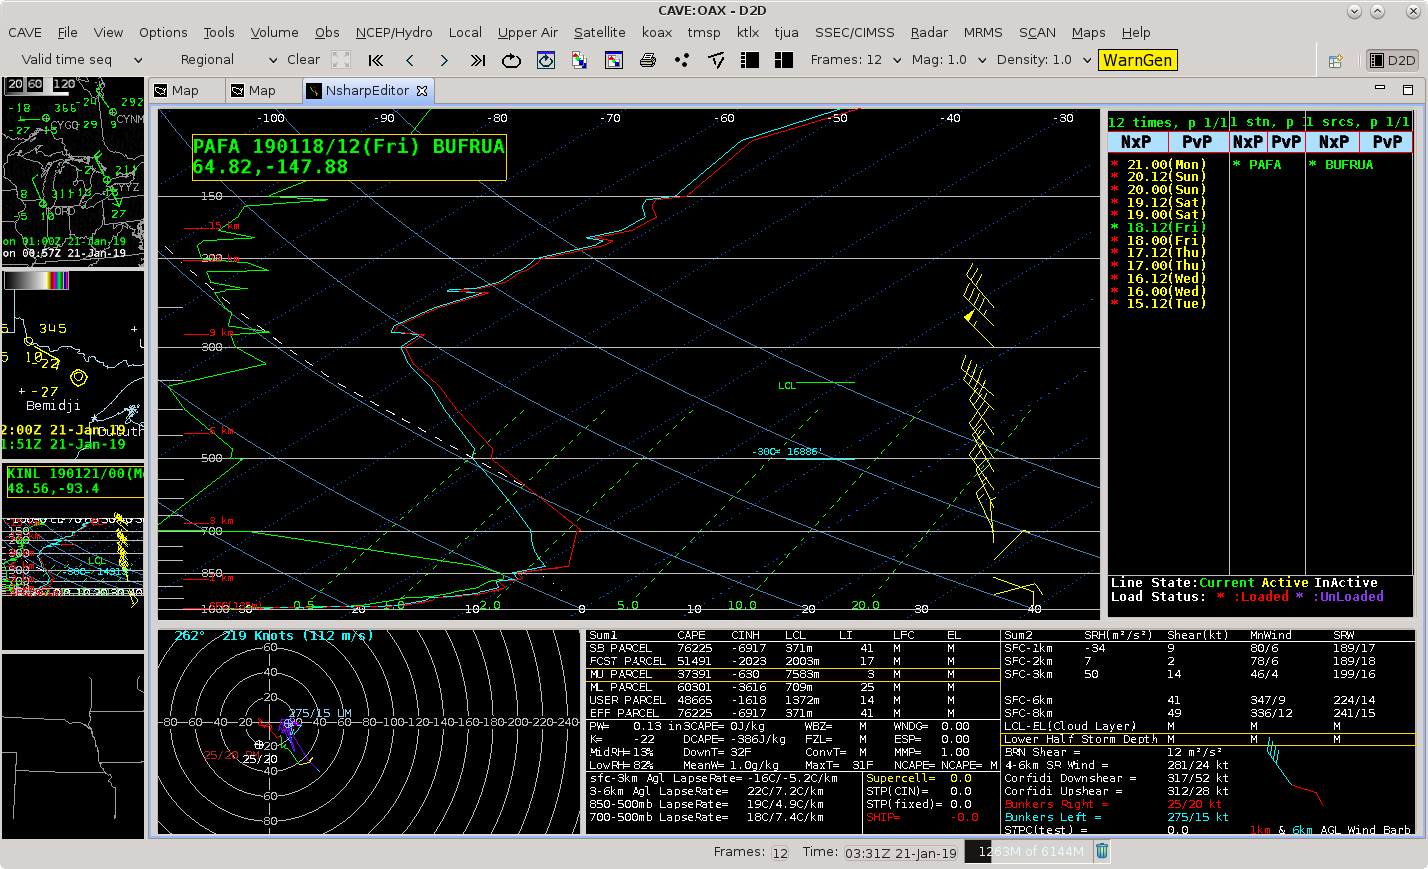Viewport: 1428px width, 869px height.
Task: Switch to single-panel side layout icon
Action: click(750, 60)
